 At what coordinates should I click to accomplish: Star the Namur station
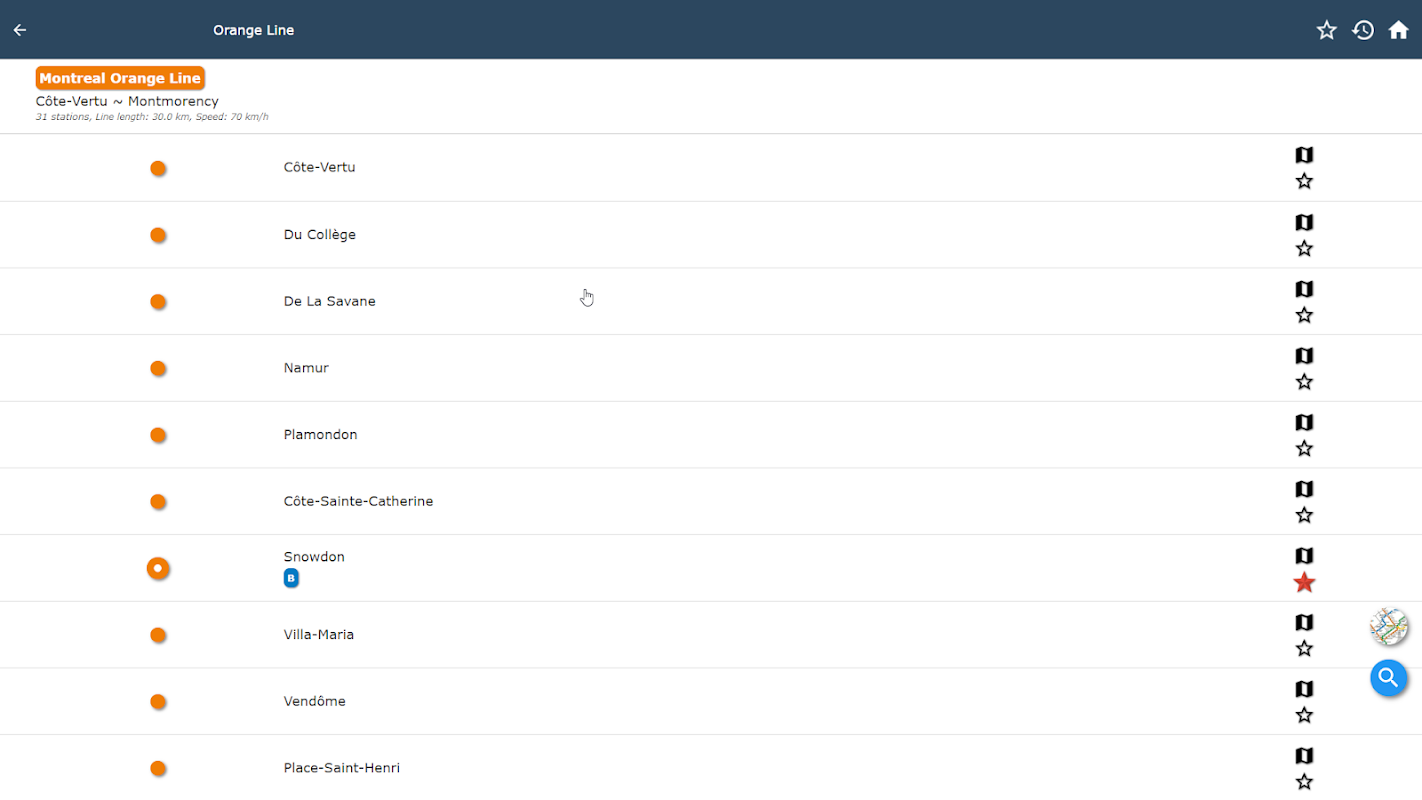click(1304, 382)
